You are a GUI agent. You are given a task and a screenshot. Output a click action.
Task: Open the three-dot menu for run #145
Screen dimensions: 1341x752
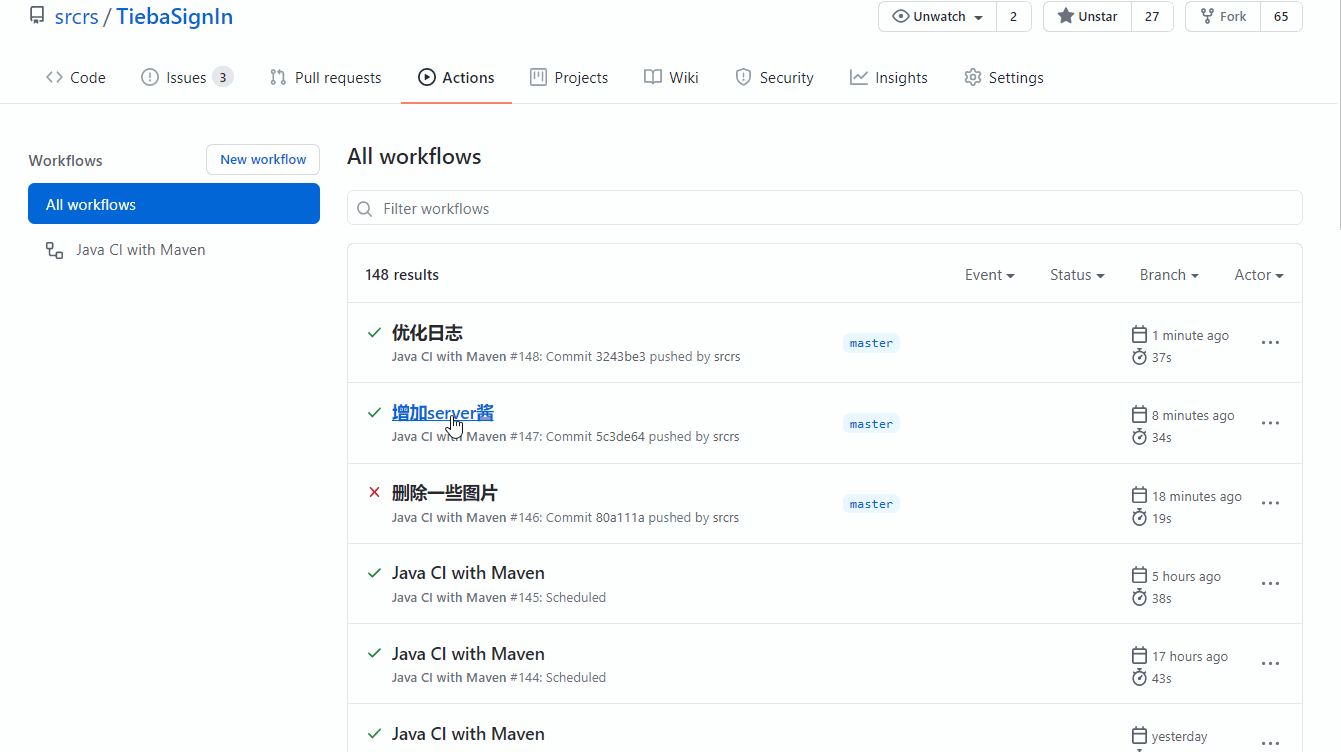(x=1270, y=583)
